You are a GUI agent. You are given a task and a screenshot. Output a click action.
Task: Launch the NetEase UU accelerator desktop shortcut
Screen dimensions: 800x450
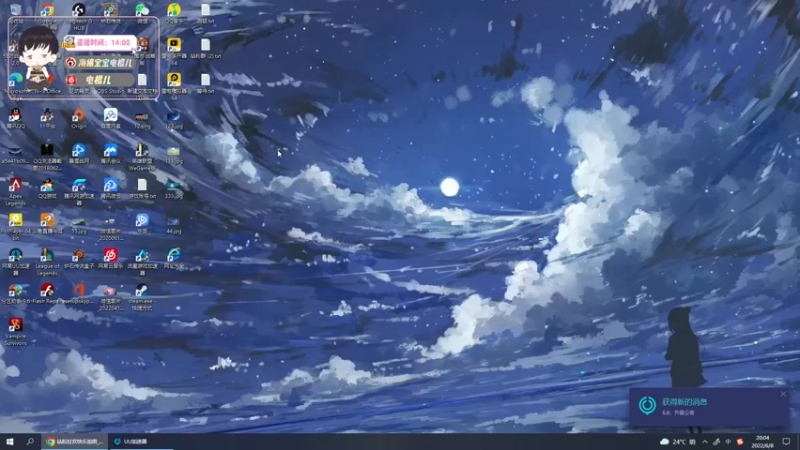click(15, 255)
